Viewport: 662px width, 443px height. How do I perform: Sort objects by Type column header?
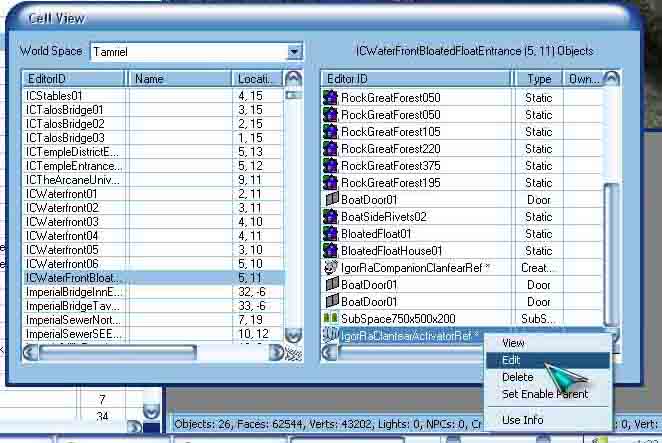(x=539, y=79)
